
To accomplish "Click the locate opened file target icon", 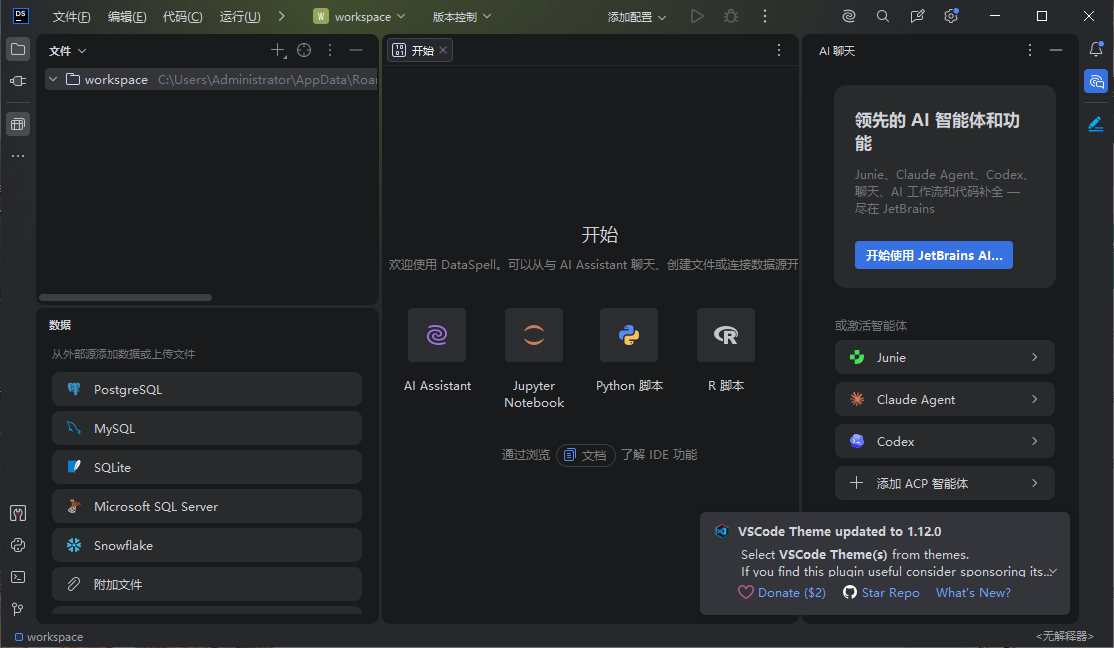I will tap(304, 50).
